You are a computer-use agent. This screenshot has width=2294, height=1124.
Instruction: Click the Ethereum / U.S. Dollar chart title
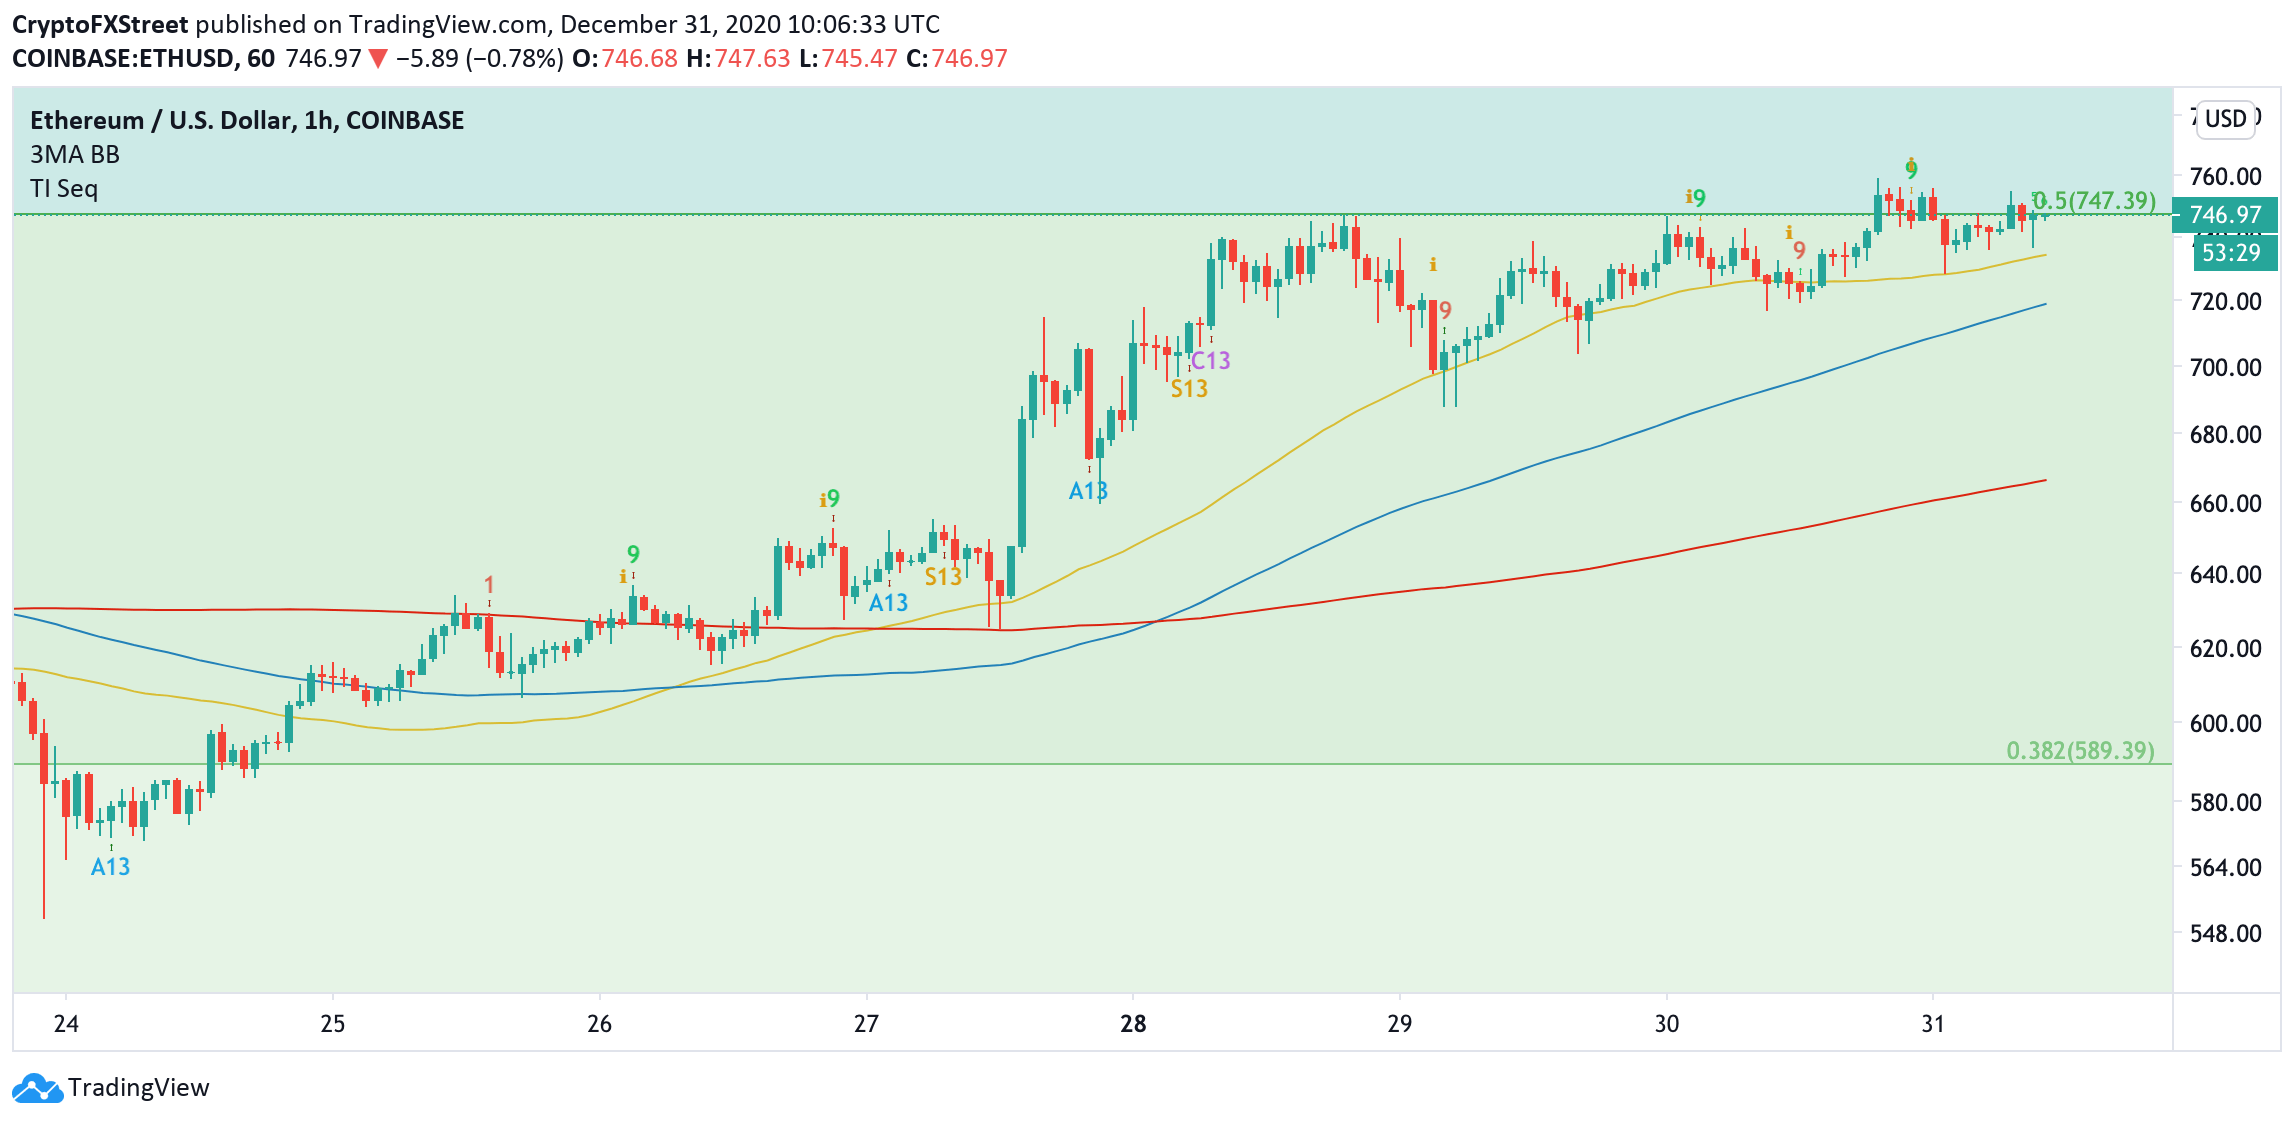click(x=247, y=120)
